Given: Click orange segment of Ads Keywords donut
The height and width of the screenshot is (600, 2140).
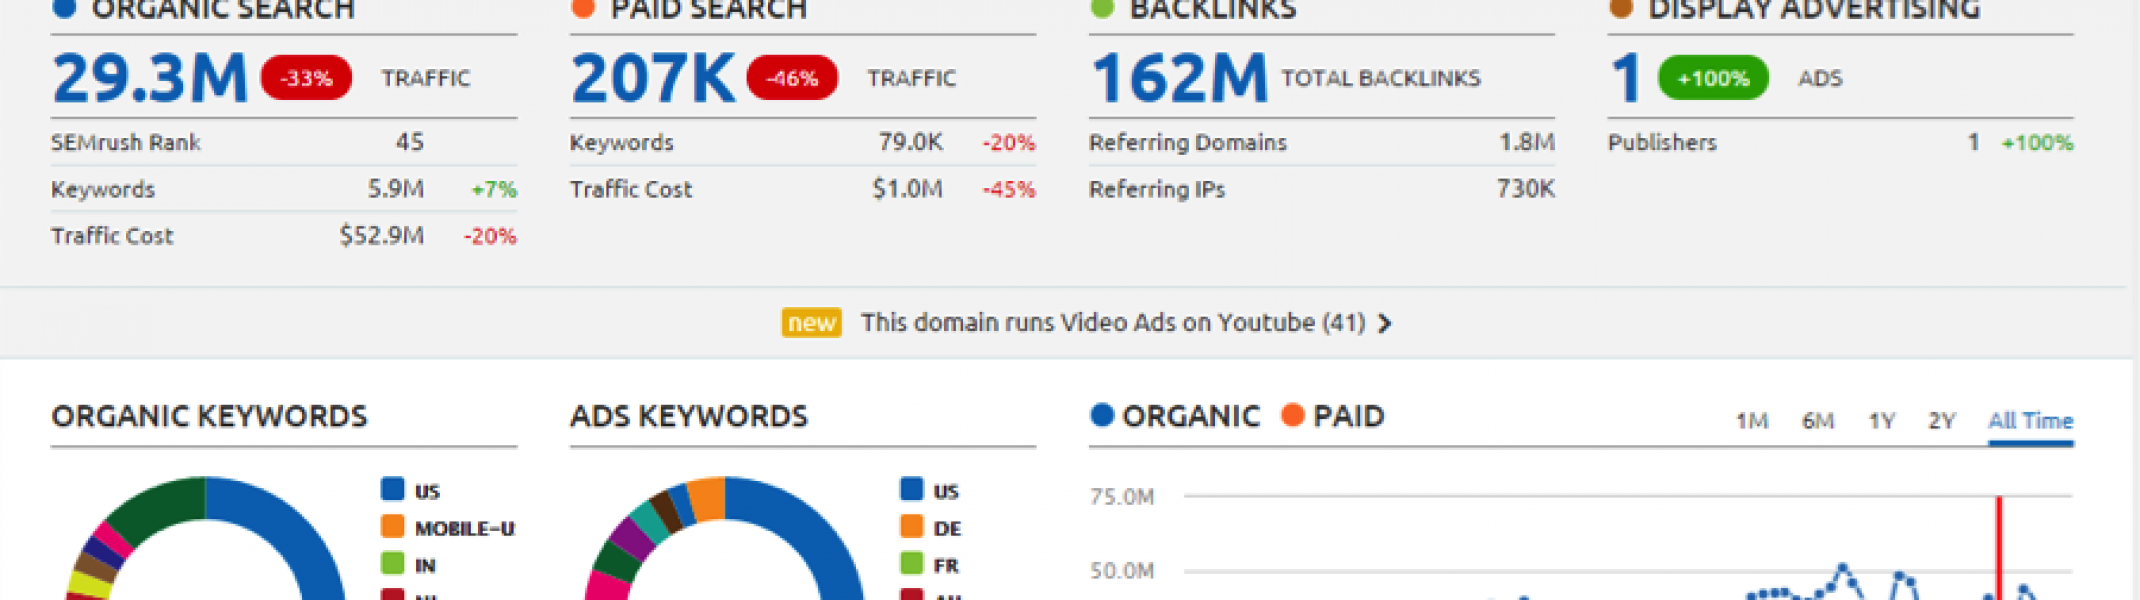Looking at the screenshot, I should [707, 499].
